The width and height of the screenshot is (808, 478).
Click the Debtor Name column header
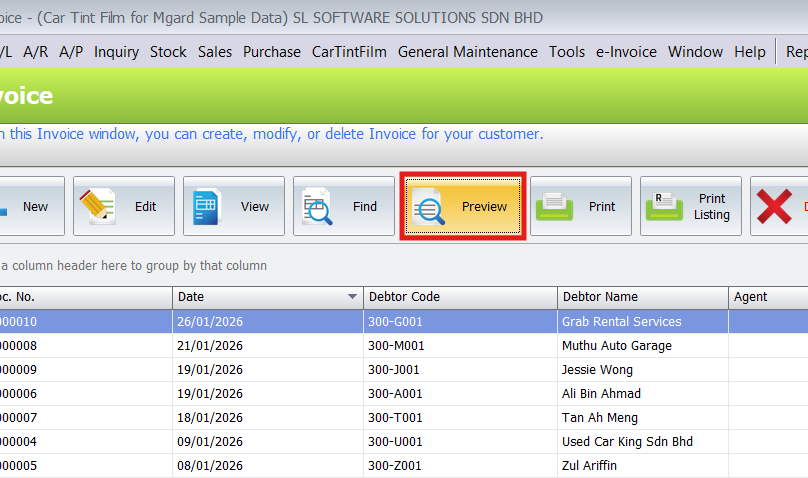click(642, 297)
